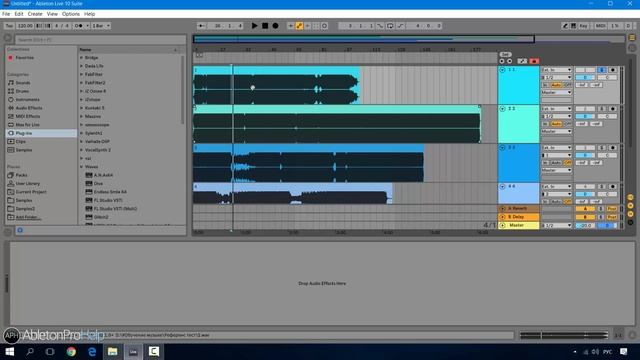The image size is (640, 360).
Task: Click the Tap tempo button
Action: [9, 26]
